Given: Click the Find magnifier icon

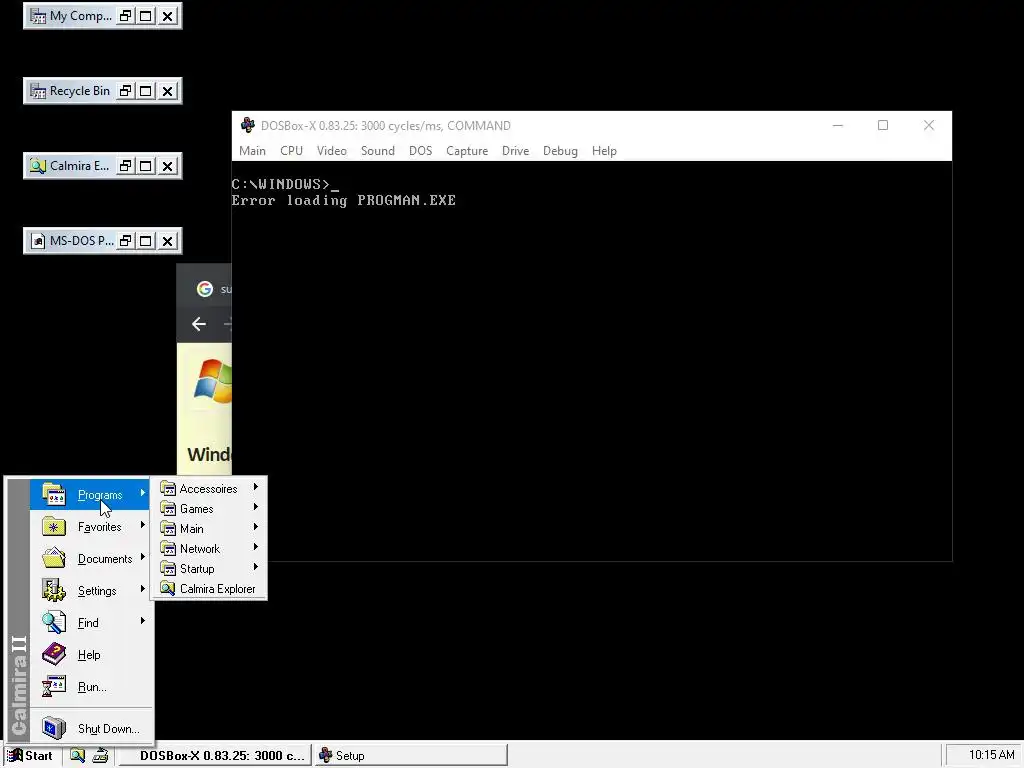Looking at the screenshot, I should click(54, 622).
